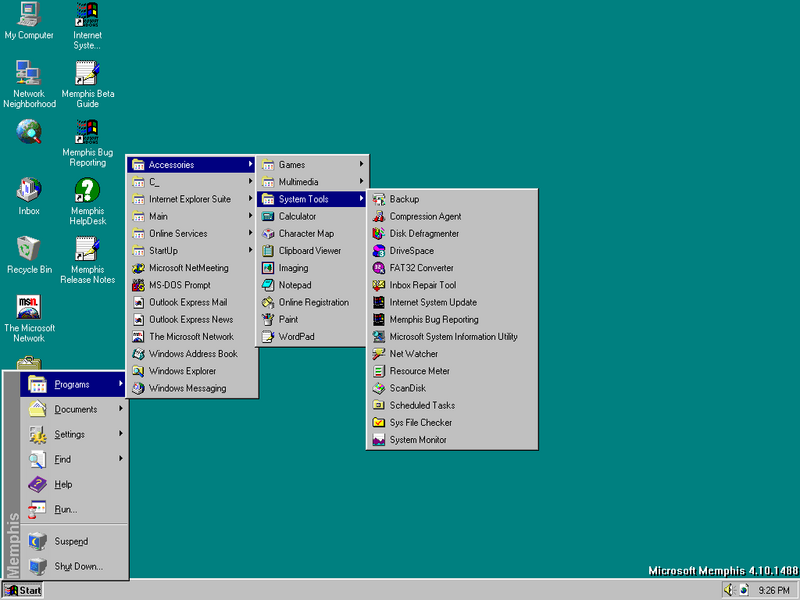The width and height of the screenshot is (800, 600).
Task: Open the Recycle Bin desktop icon
Action: [29, 250]
